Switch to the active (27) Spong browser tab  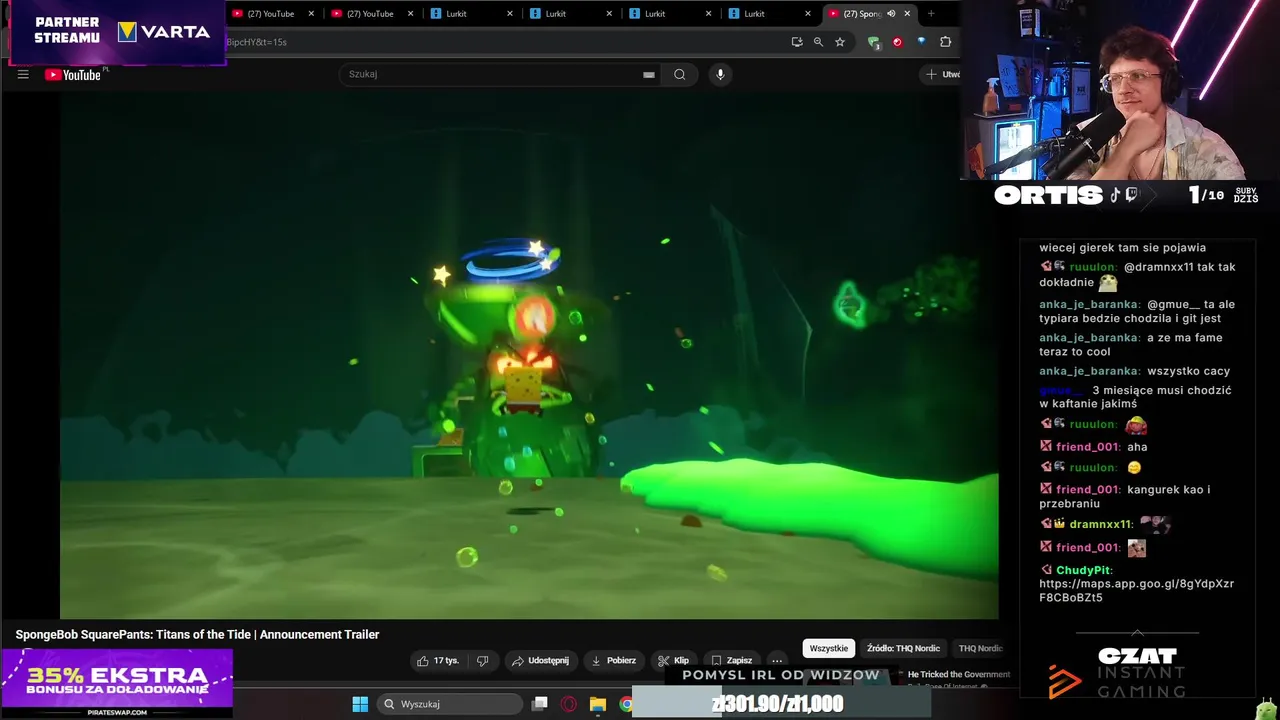[861, 14]
